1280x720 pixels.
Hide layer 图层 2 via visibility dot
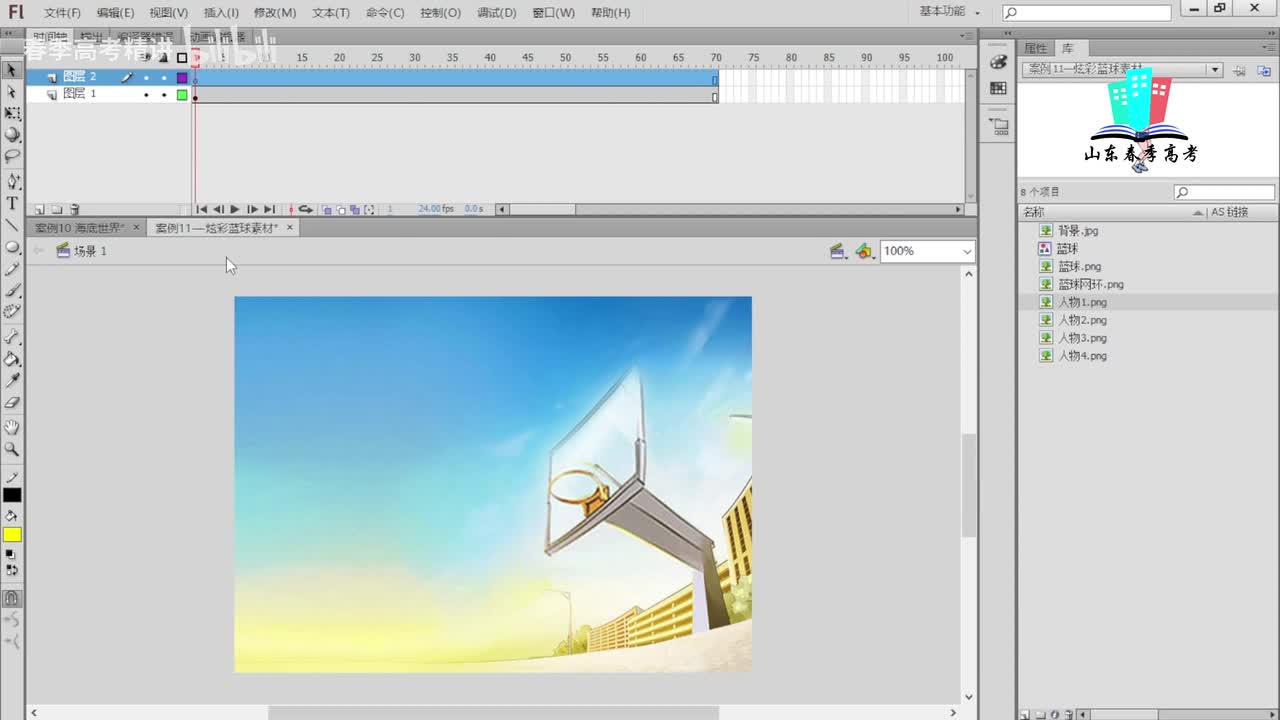pyautogui.click(x=146, y=77)
